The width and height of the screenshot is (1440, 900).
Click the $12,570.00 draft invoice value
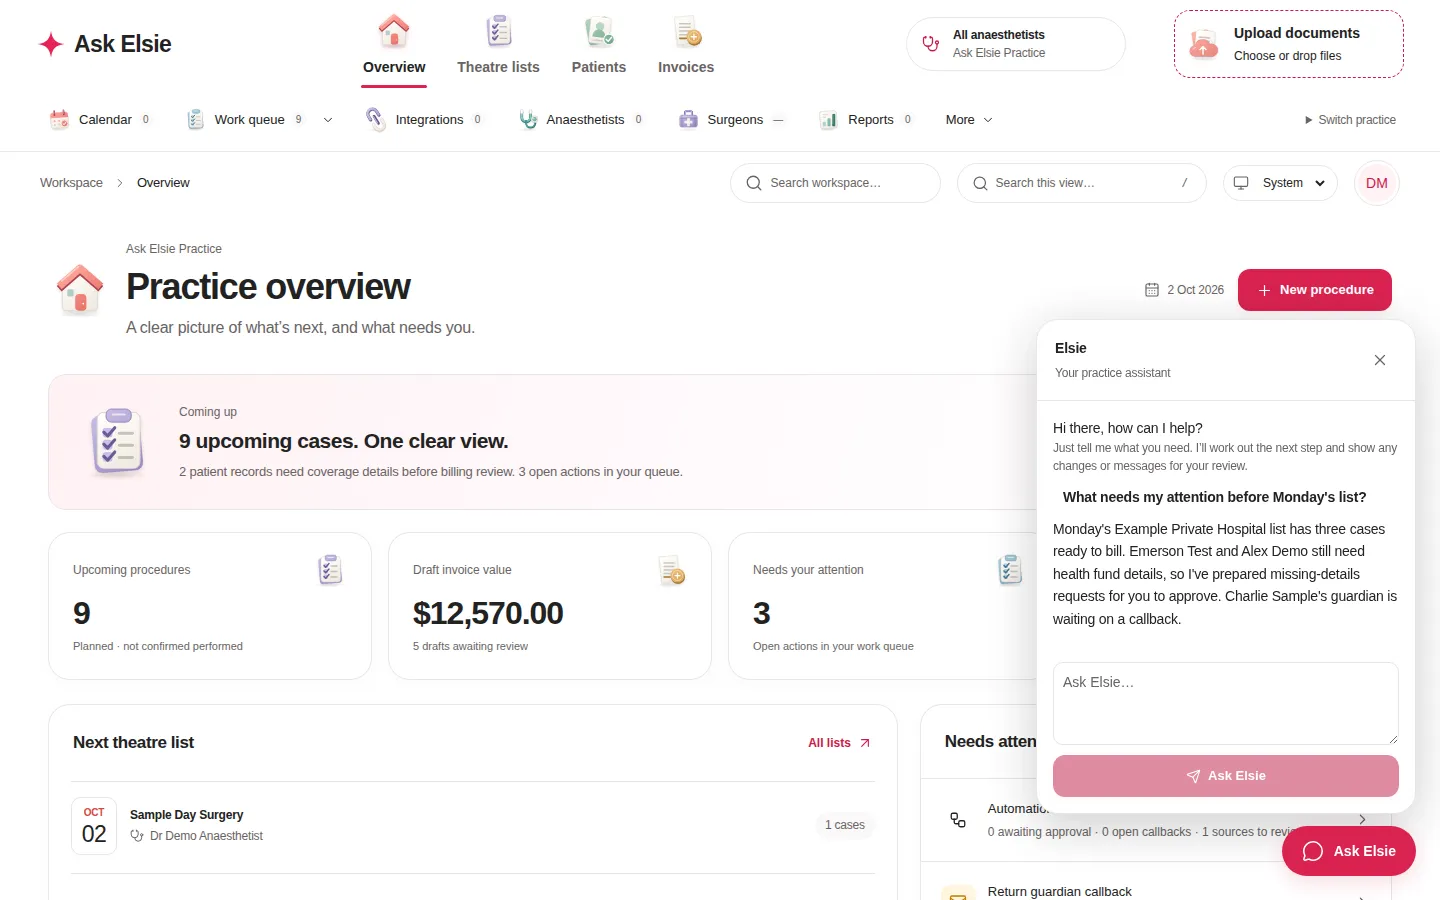click(488, 613)
